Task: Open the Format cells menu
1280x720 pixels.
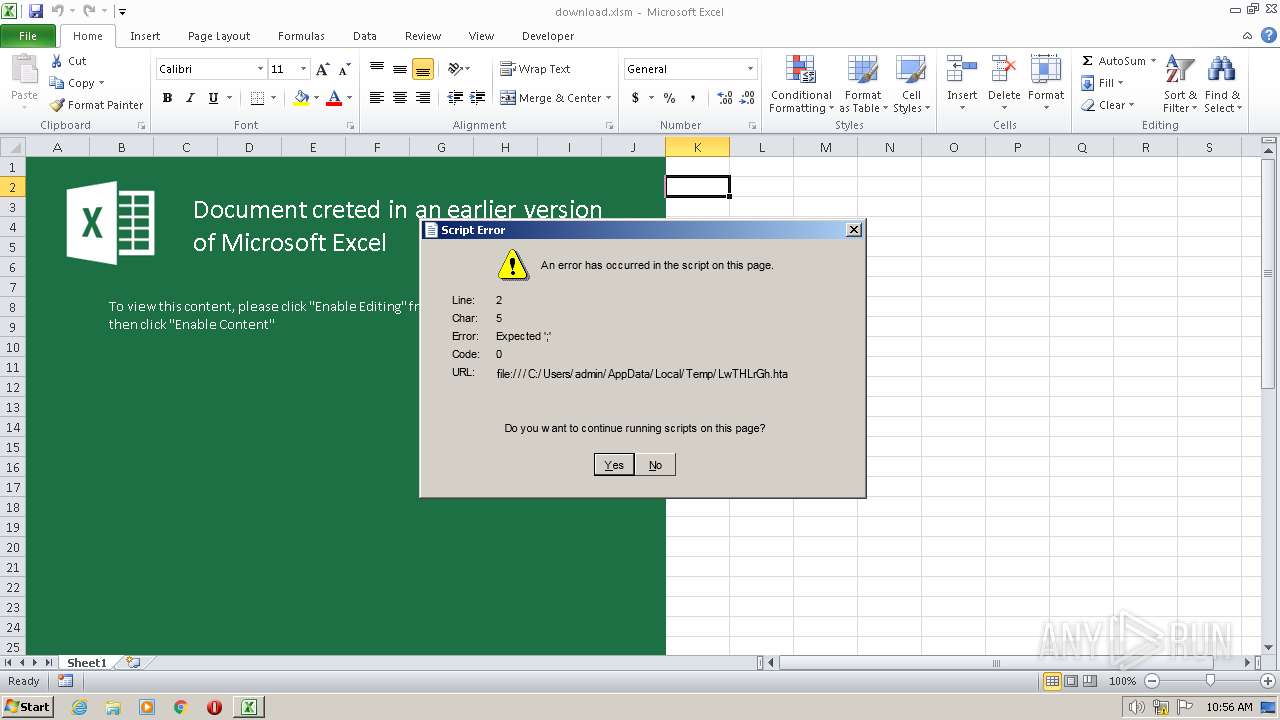Action: point(1046,84)
